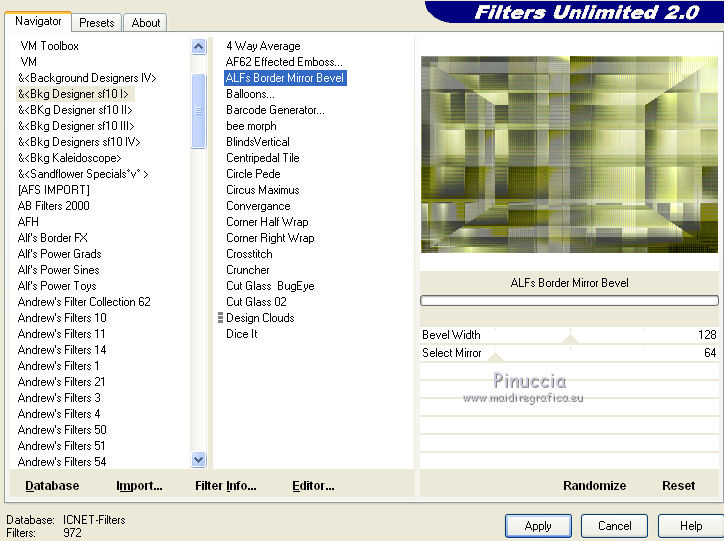Viewport: 724px width, 541px height.
Task: Select the bee morph filter
Action: pyautogui.click(x=251, y=126)
